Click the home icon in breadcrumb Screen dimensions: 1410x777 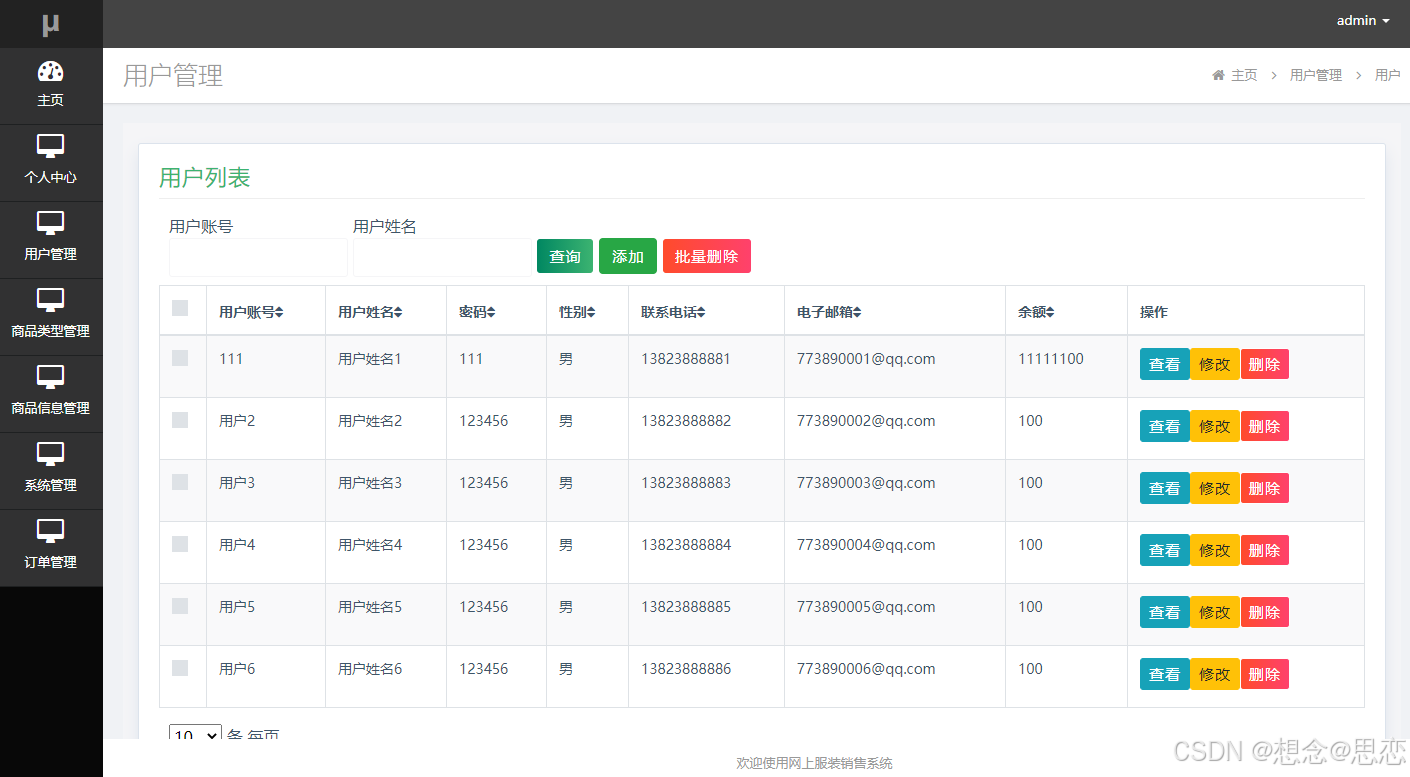pyautogui.click(x=1218, y=75)
